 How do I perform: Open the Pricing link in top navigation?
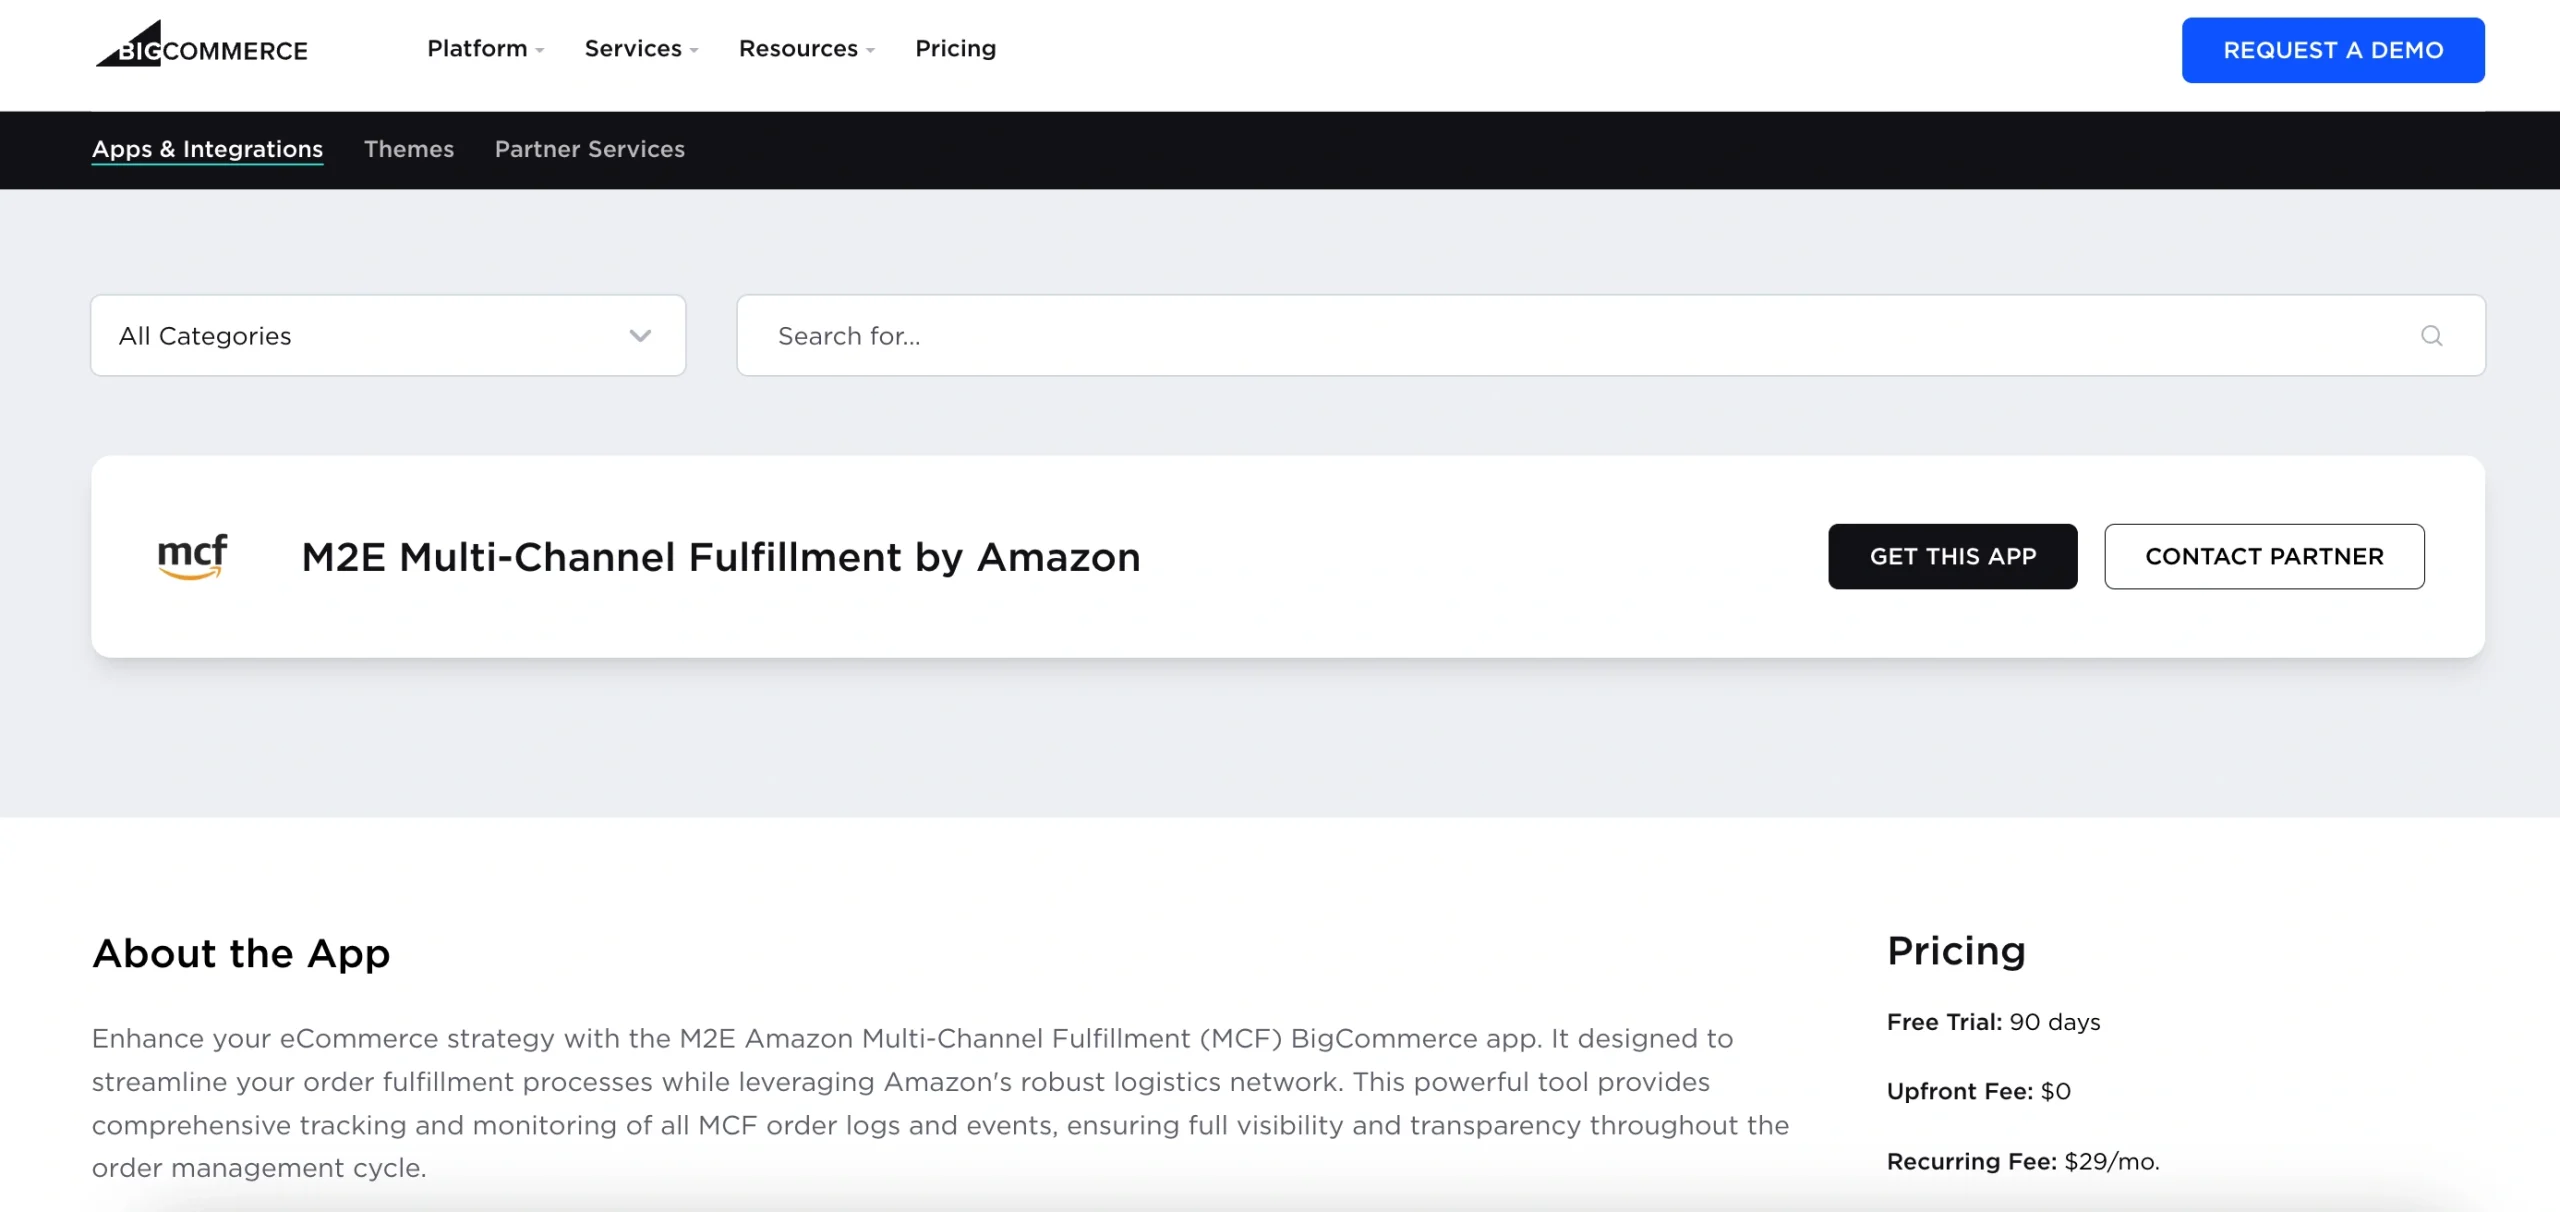tap(955, 49)
